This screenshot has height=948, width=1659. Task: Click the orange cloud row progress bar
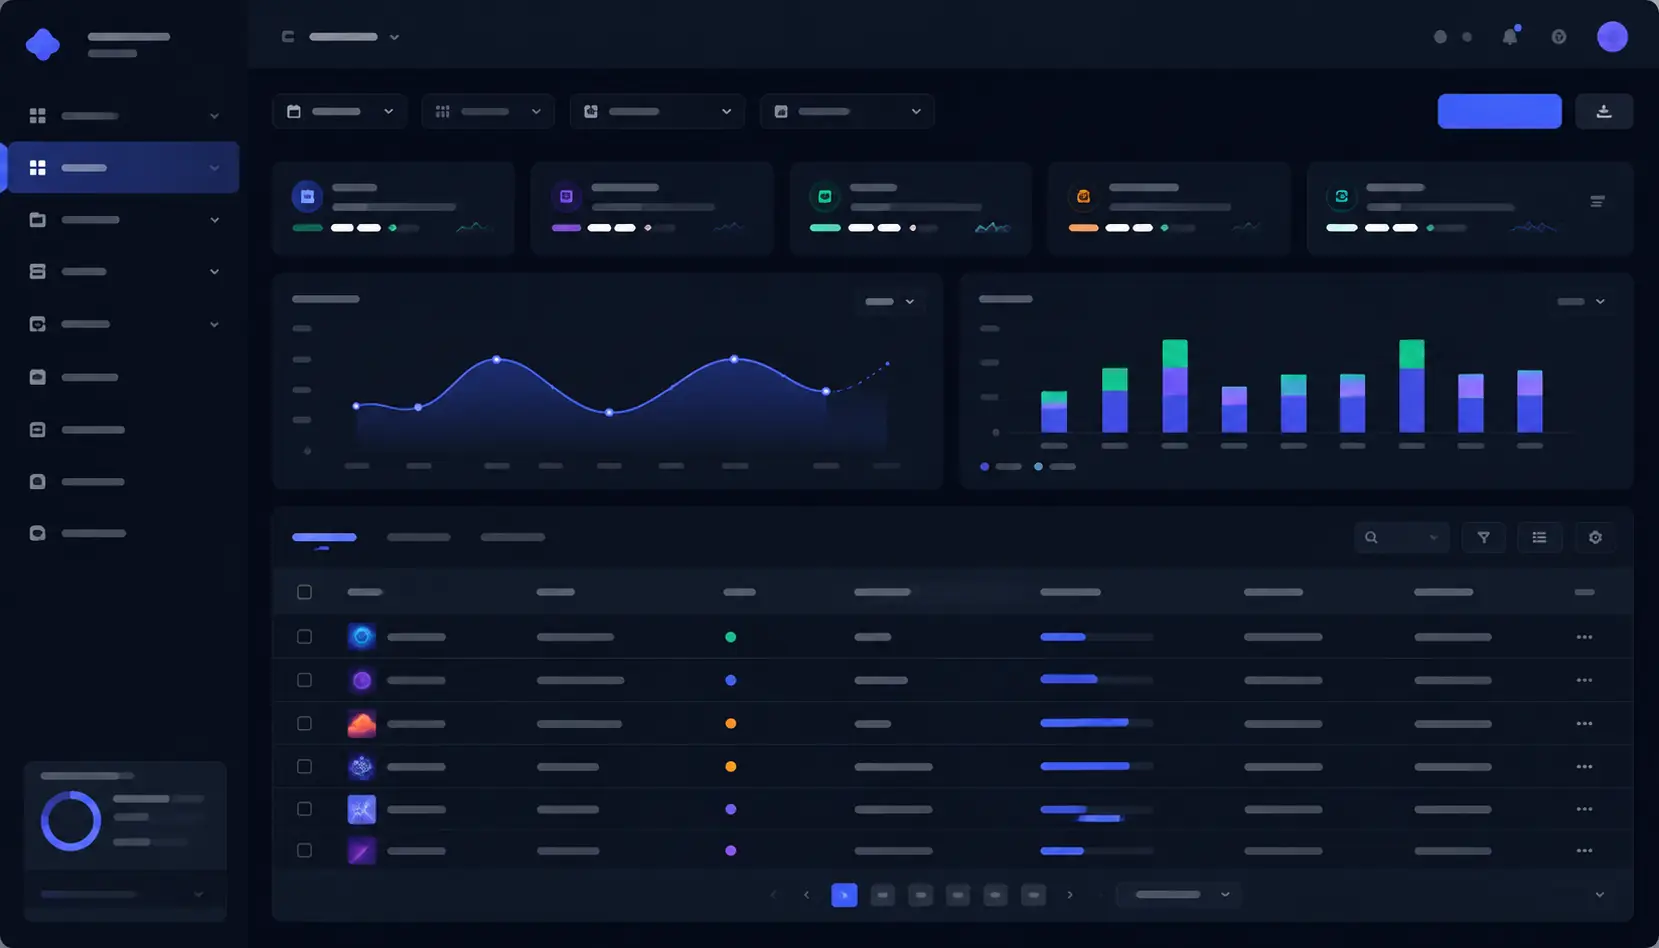[x=1096, y=723]
